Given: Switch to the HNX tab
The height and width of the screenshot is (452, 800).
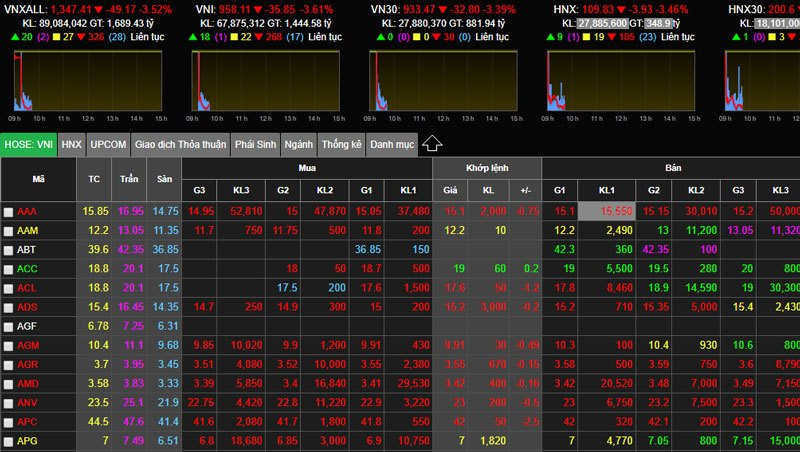Looking at the screenshot, I should click(x=71, y=144).
